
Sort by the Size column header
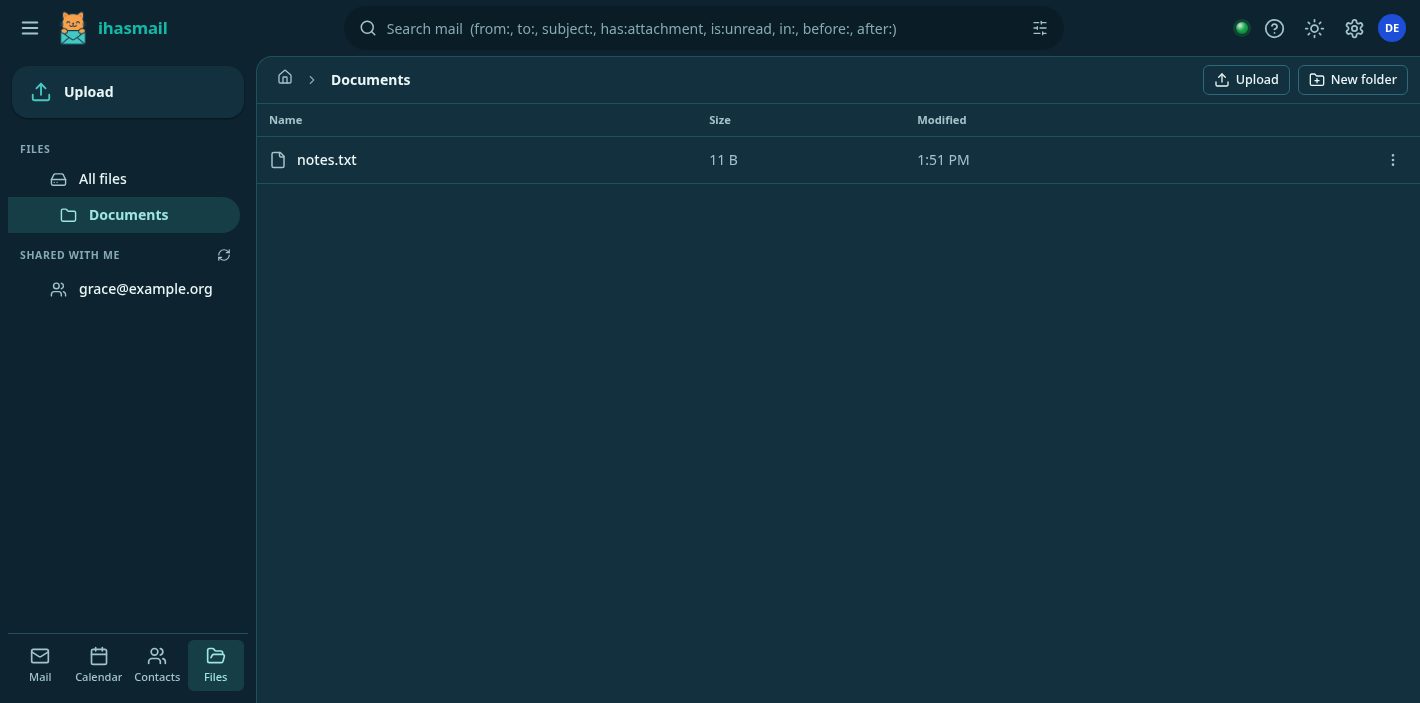[720, 120]
